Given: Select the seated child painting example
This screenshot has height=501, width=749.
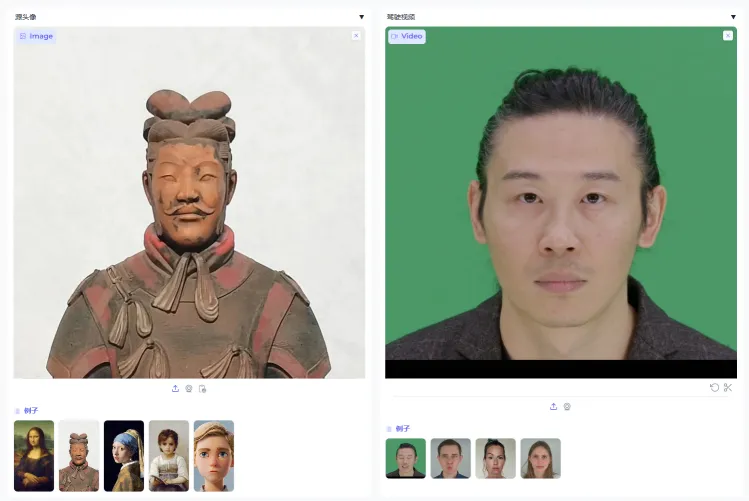Looking at the screenshot, I should (169, 456).
